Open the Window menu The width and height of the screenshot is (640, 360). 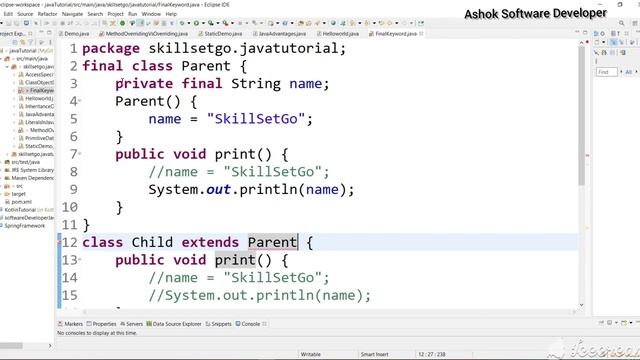pos(151,14)
